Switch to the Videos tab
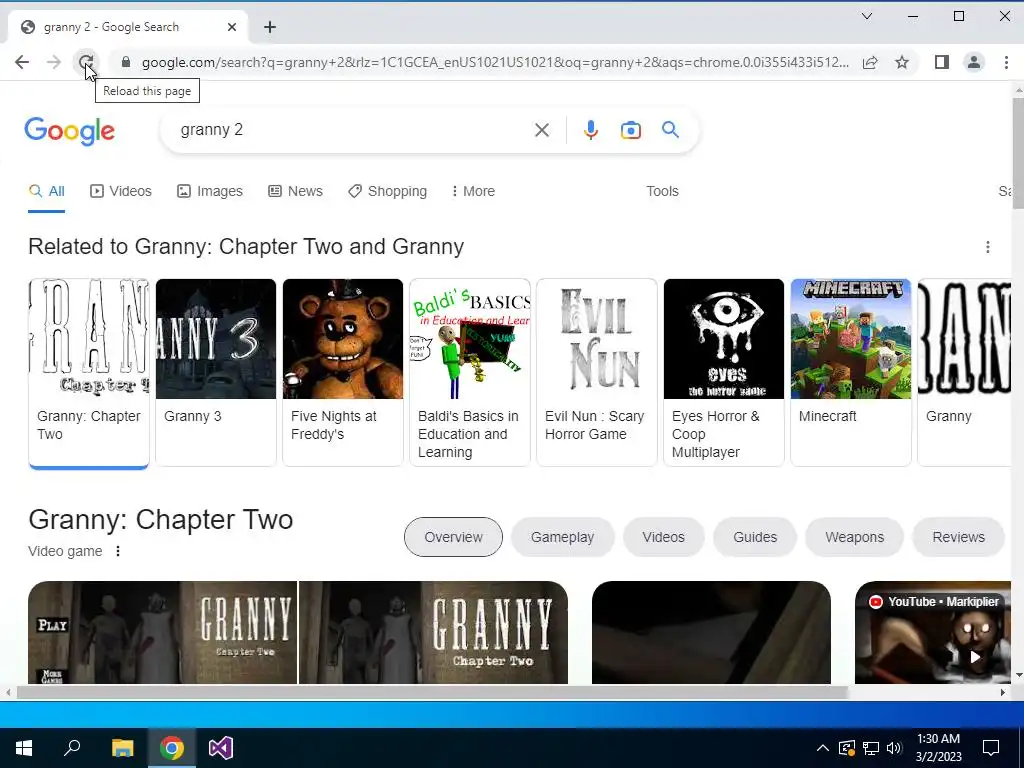The height and width of the screenshot is (768, 1024). pos(121,191)
